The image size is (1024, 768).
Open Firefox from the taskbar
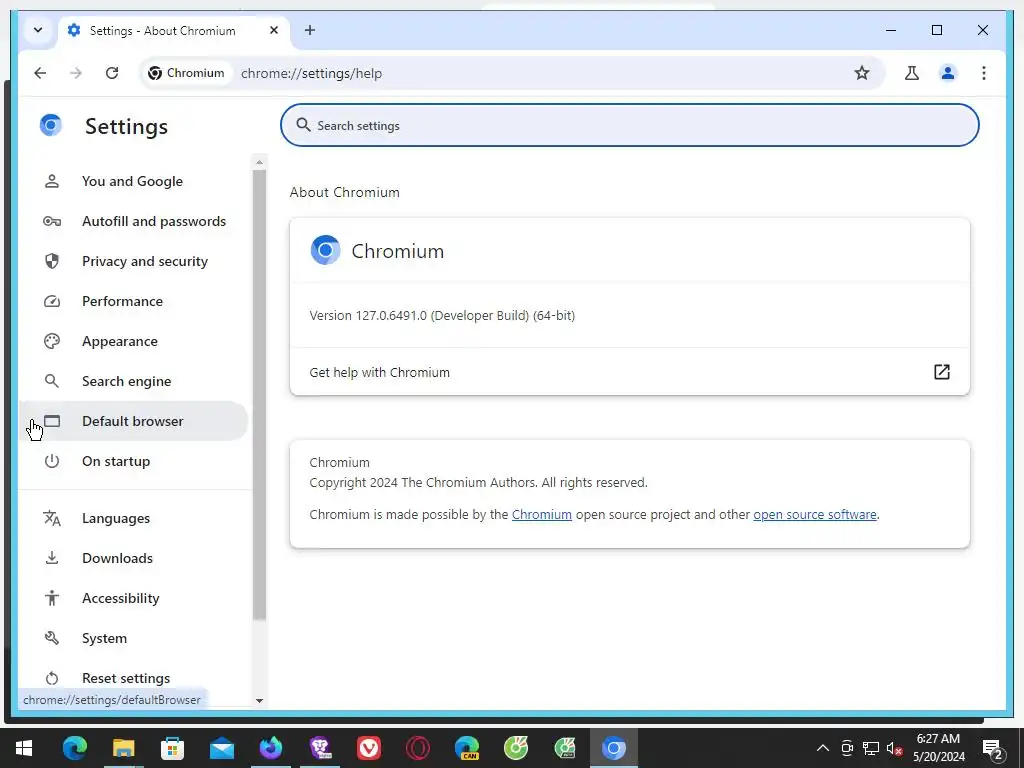[x=270, y=748]
